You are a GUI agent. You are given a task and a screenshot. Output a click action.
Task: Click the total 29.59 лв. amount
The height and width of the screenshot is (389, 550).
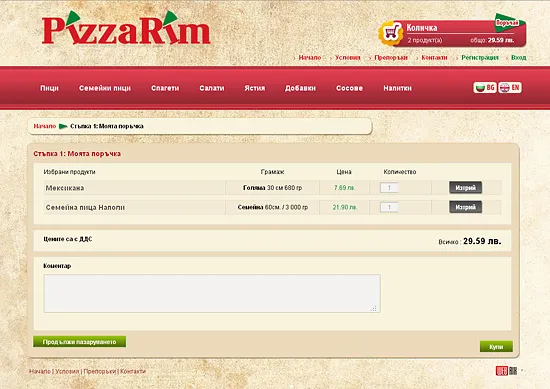click(x=482, y=241)
